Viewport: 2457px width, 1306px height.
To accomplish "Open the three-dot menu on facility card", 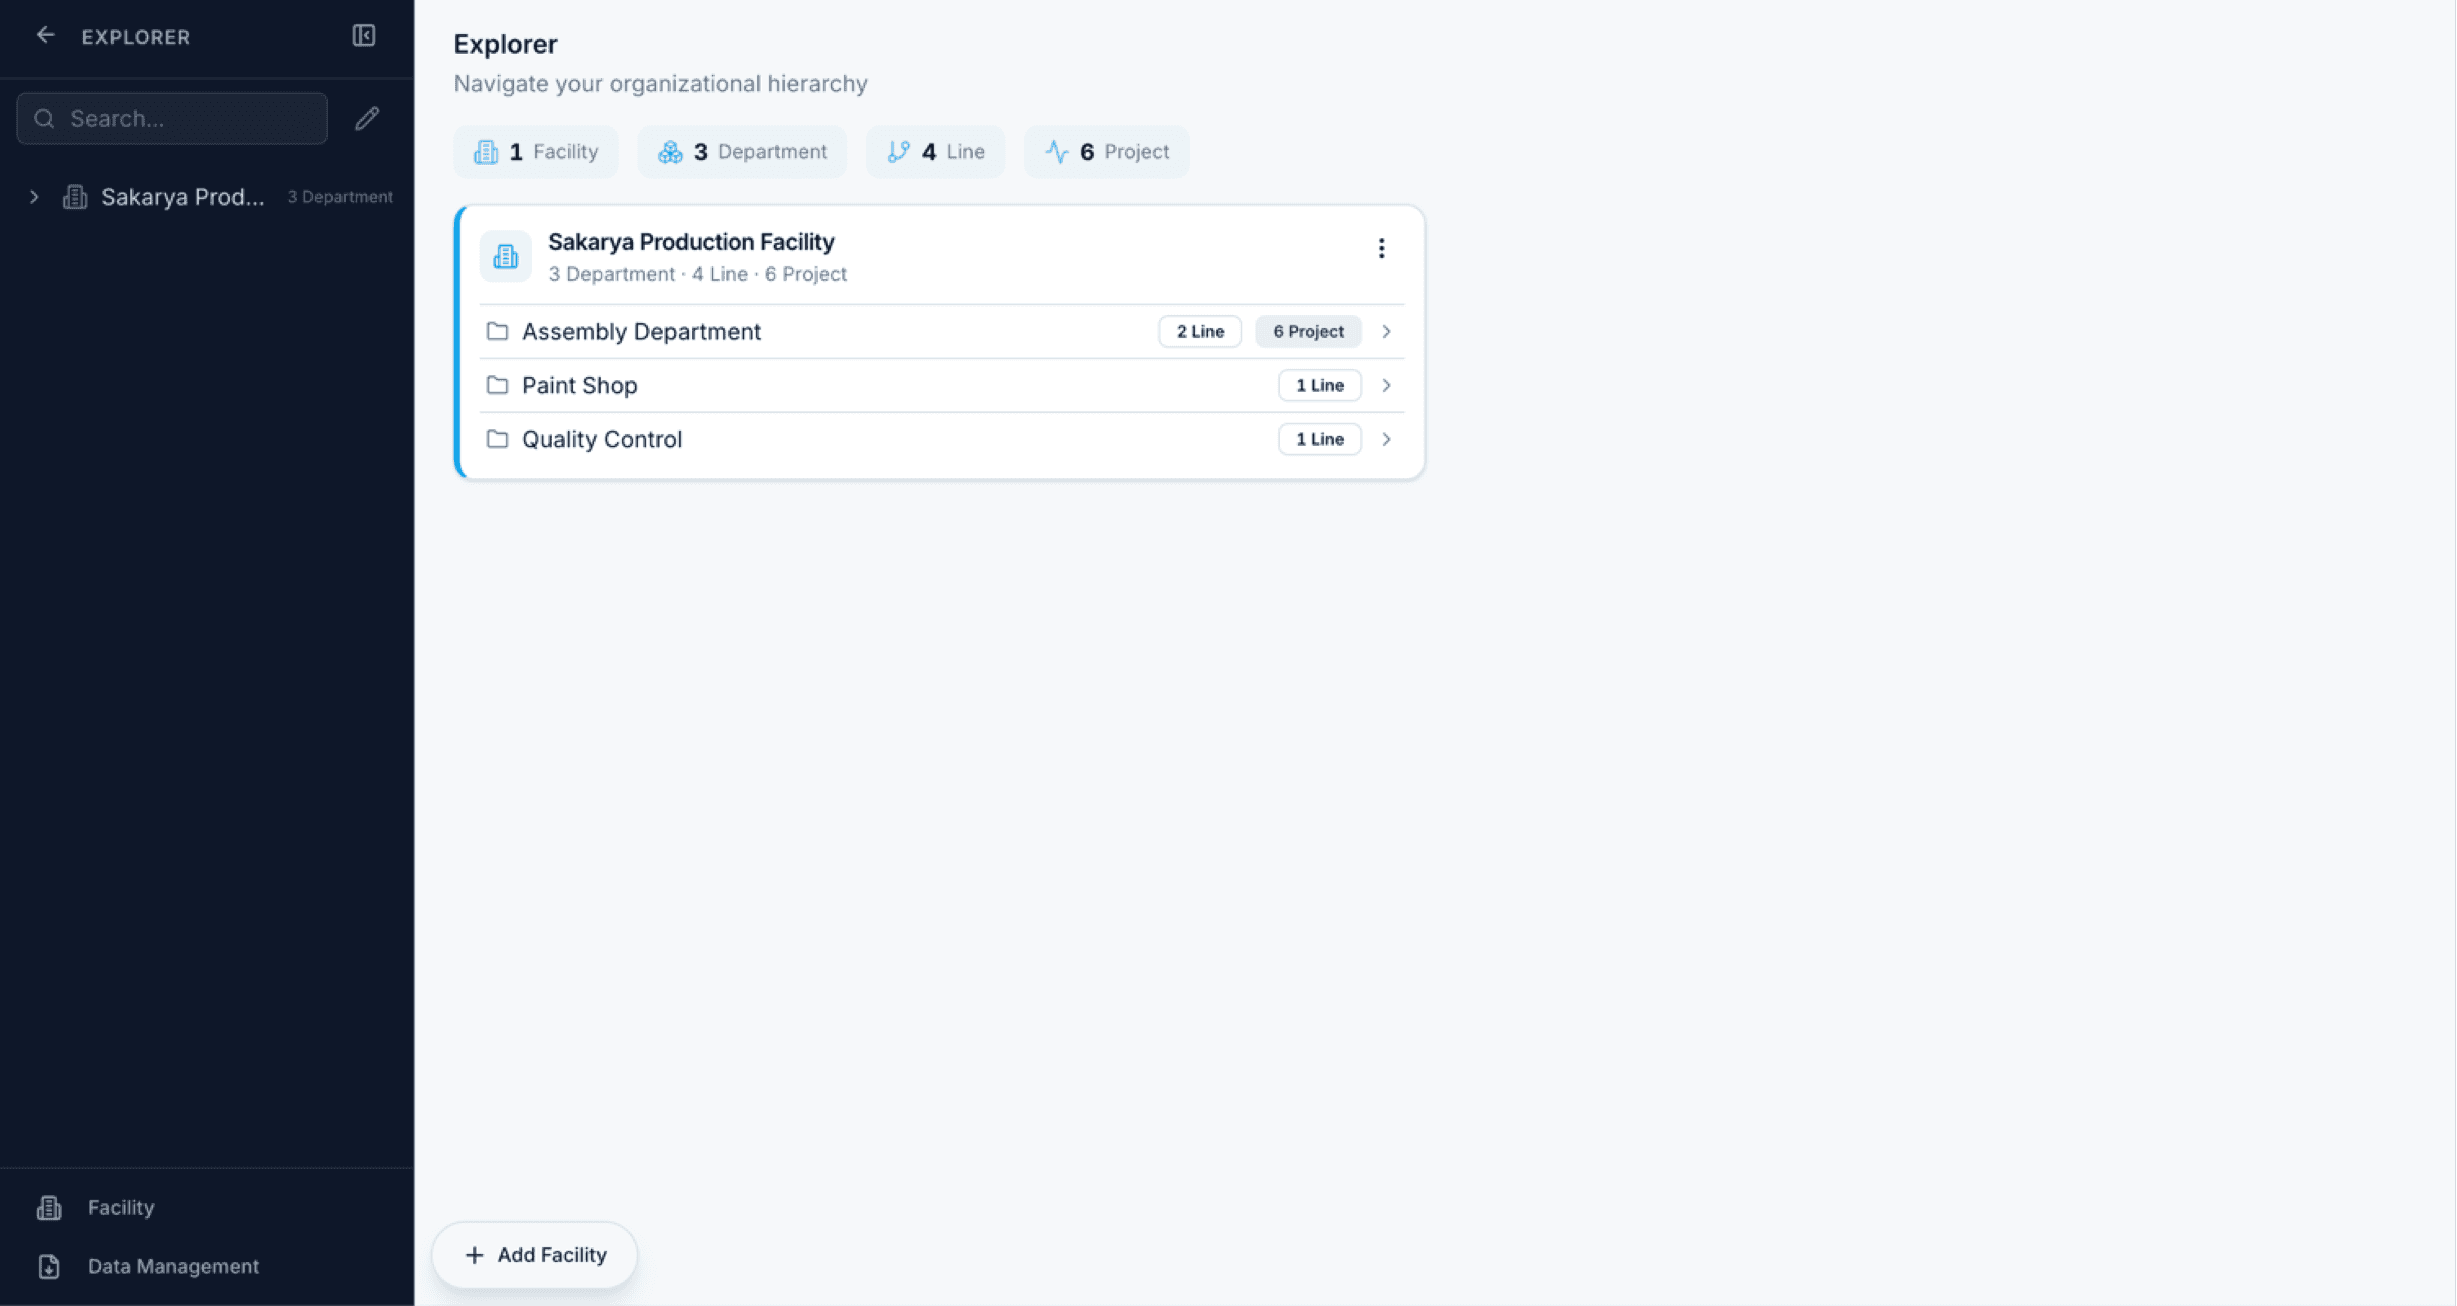I will [x=1381, y=248].
